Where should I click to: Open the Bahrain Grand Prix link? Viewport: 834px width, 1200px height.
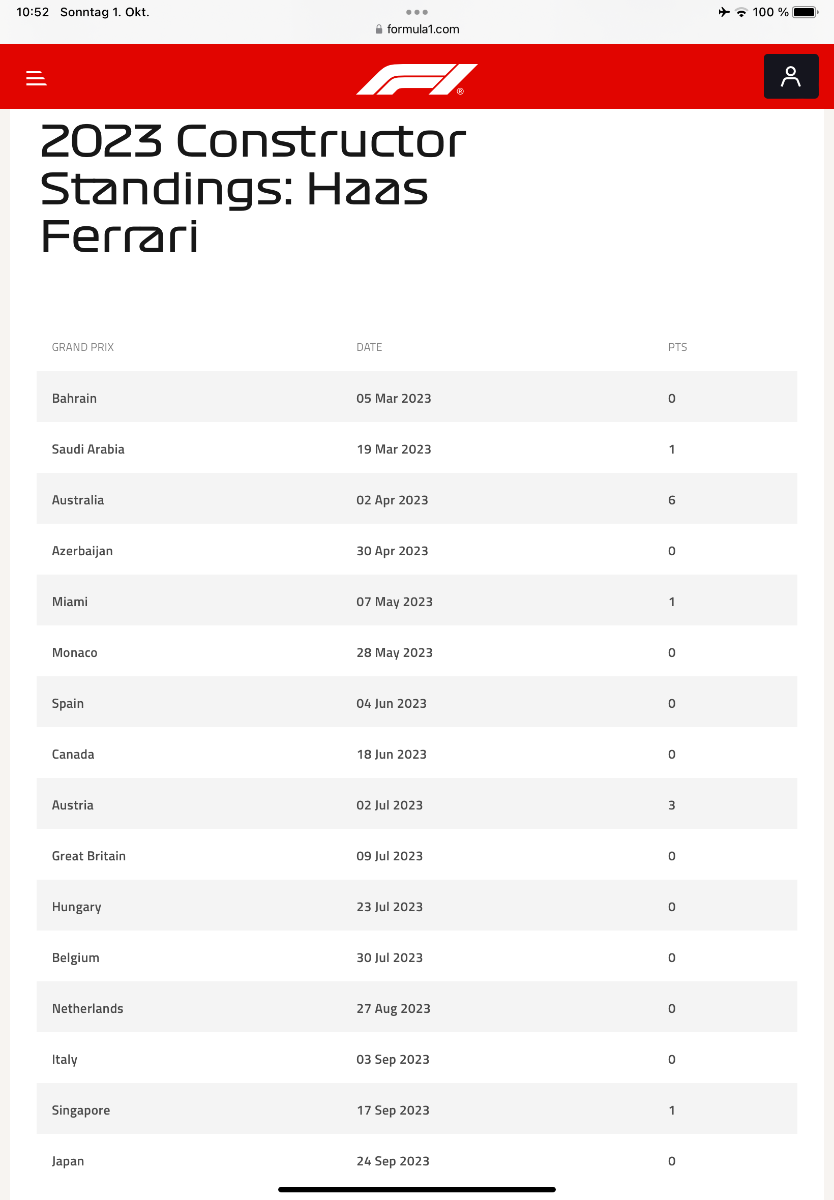click(75, 398)
